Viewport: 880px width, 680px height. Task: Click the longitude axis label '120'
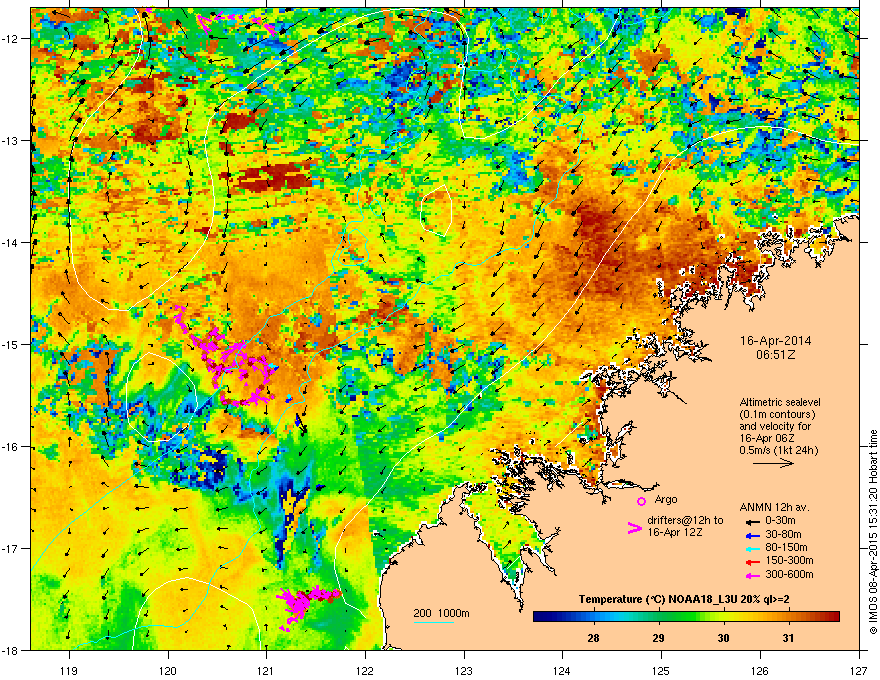pyautogui.click(x=168, y=670)
